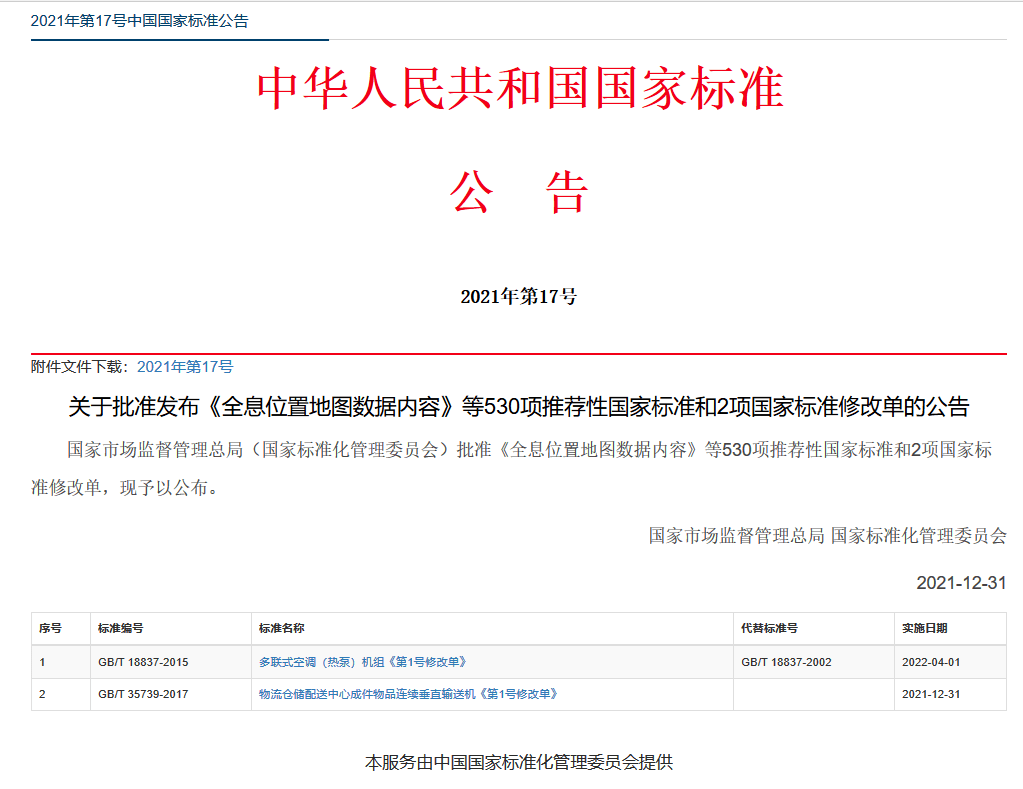The height and width of the screenshot is (789, 1023).
Task: Click the replaced standard GB/T 18837-2002 cell
Action: point(786,662)
